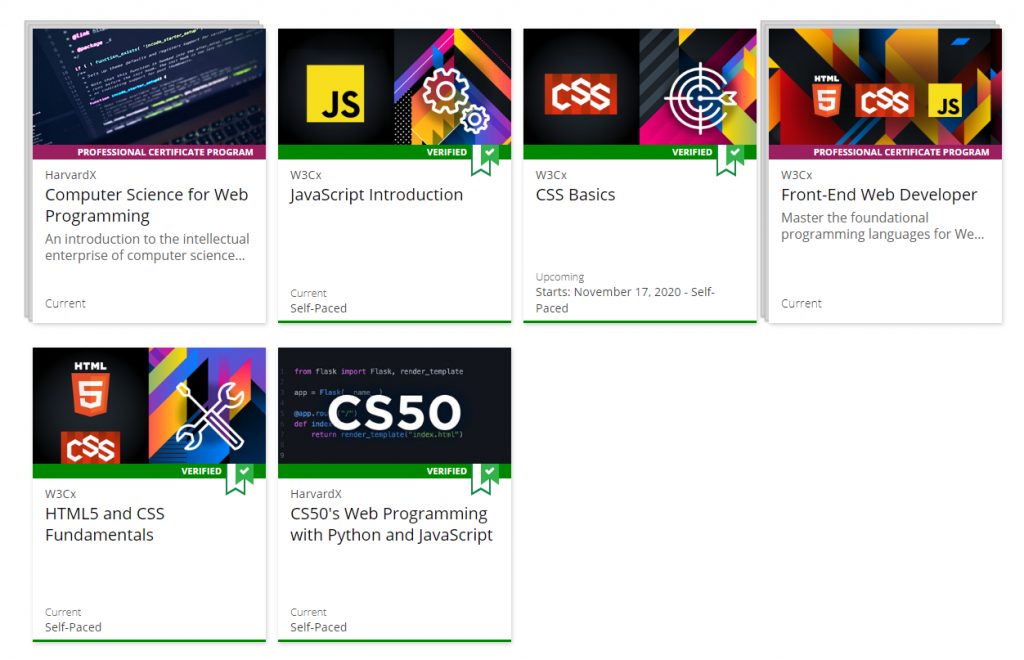Click Current status on JavaScript Introduction card
Screen dimensions: 1024x660
(308, 293)
